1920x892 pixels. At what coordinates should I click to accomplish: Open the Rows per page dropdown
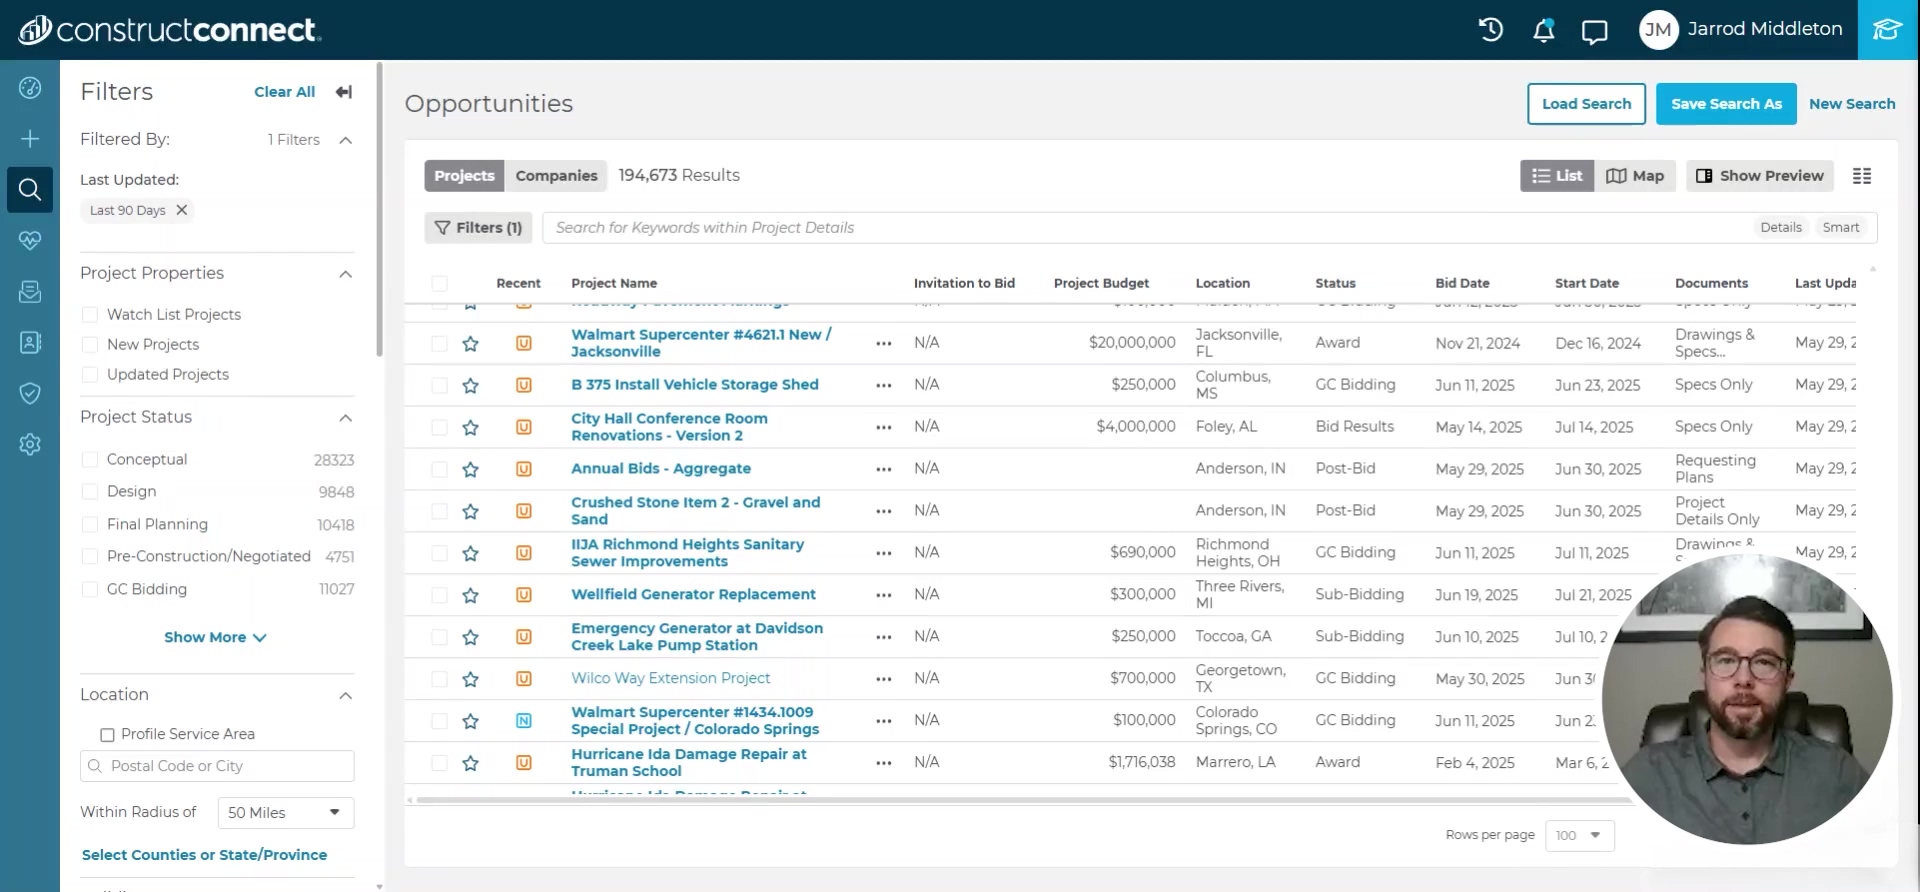pyautogui.click(x=1579, y=836)
